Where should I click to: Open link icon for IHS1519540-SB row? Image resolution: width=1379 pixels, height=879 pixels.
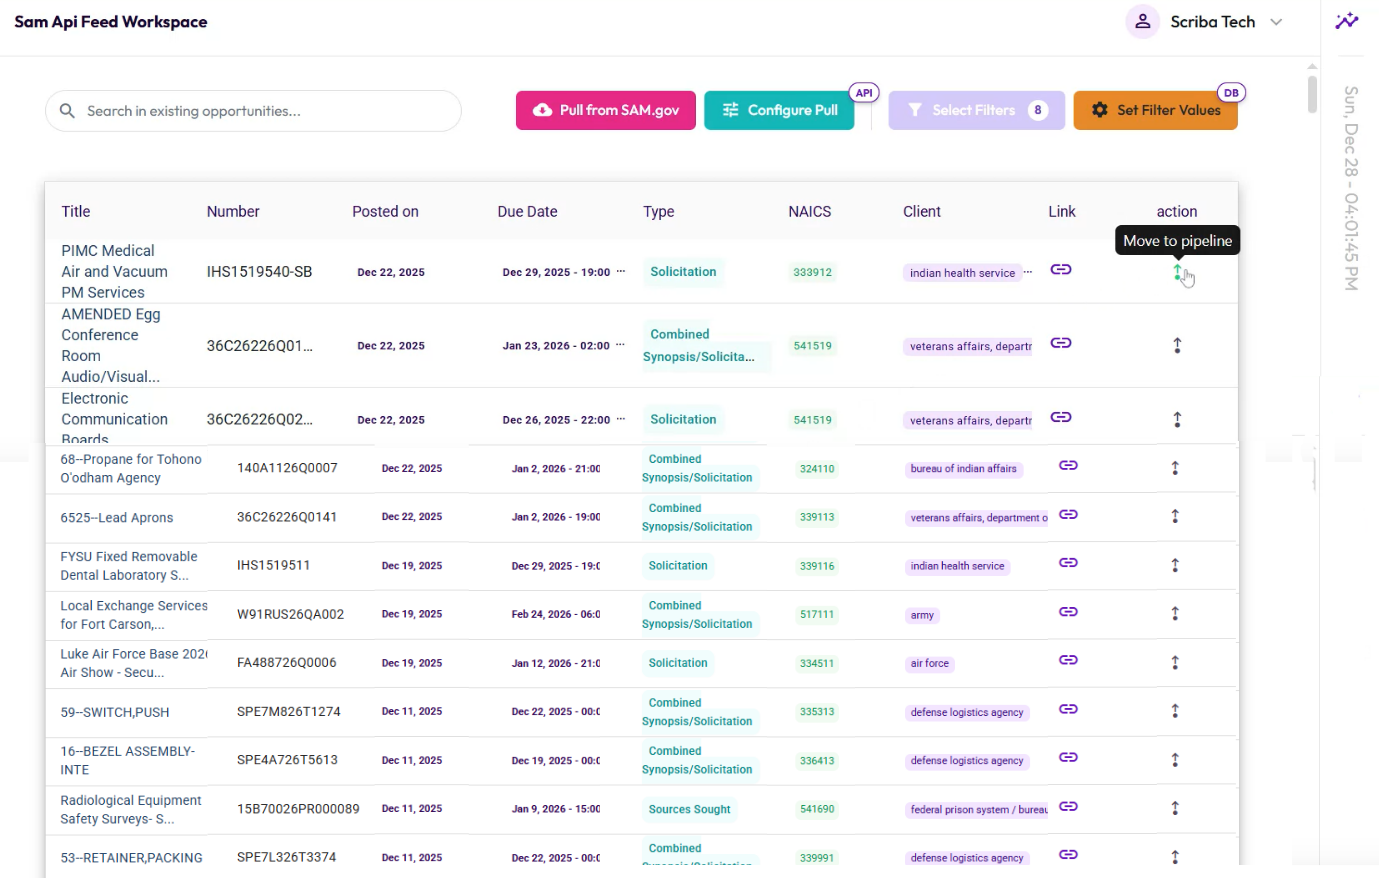1061,270
